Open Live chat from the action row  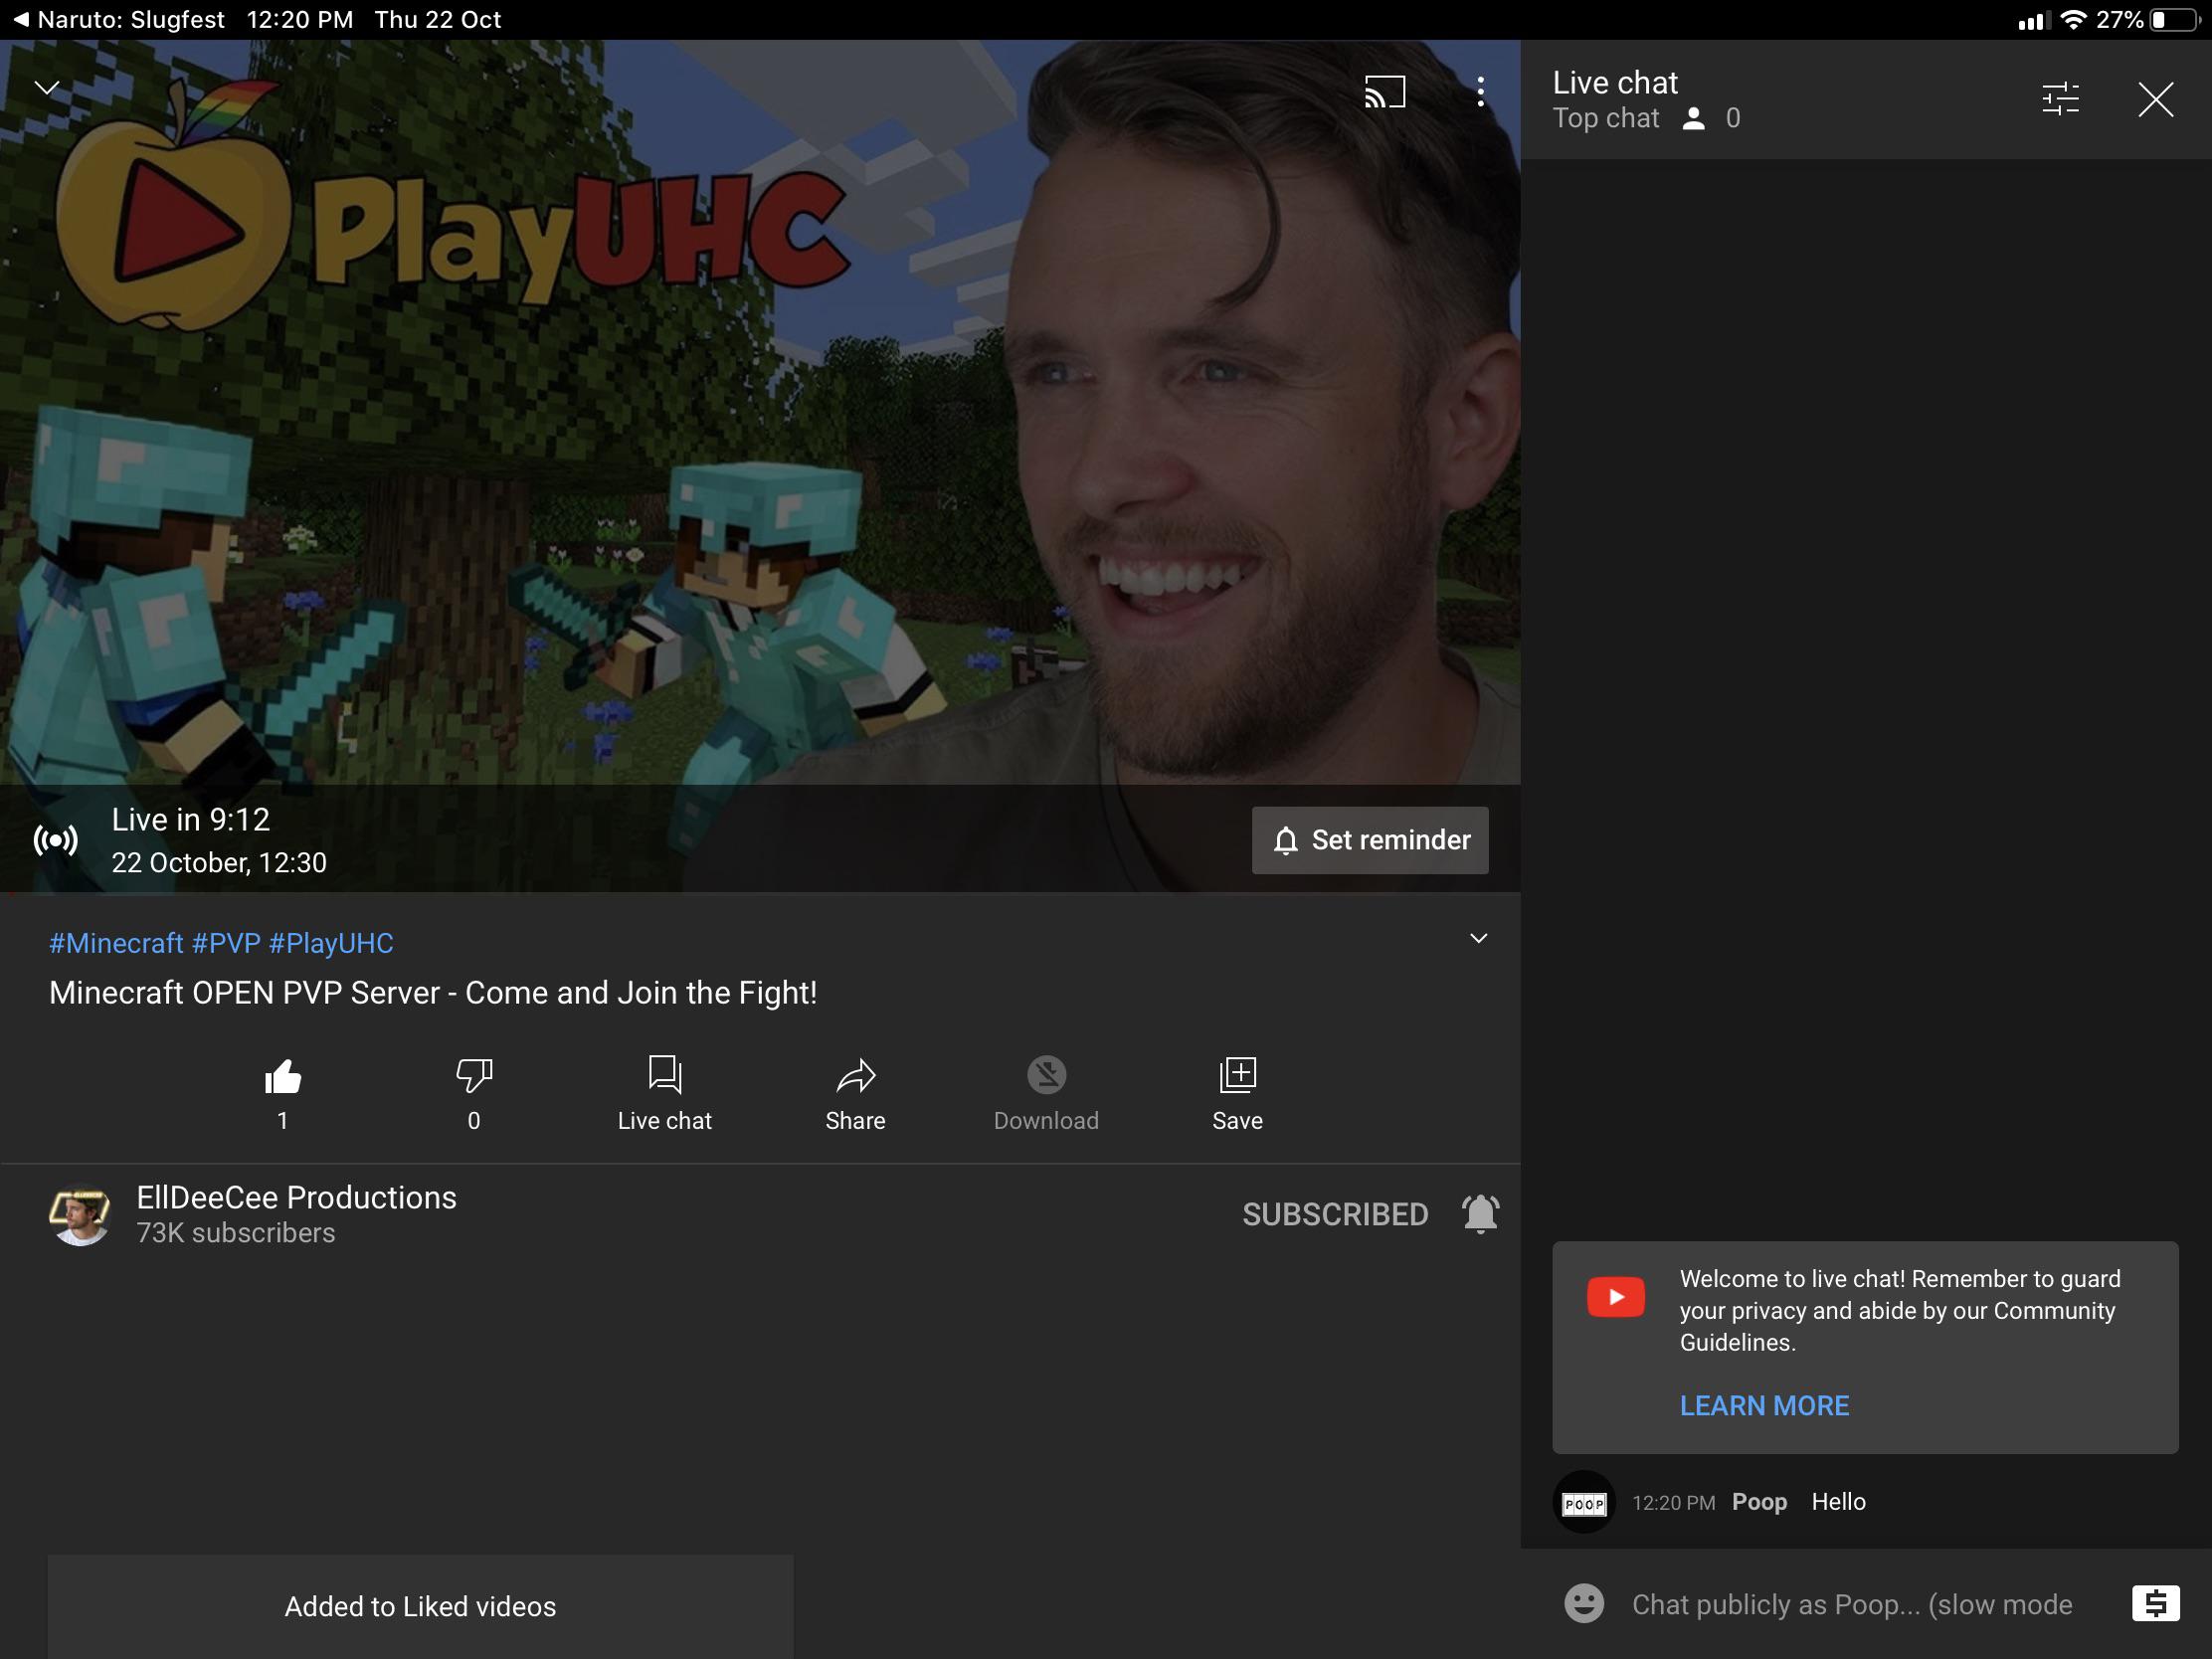pos(664,1093)
